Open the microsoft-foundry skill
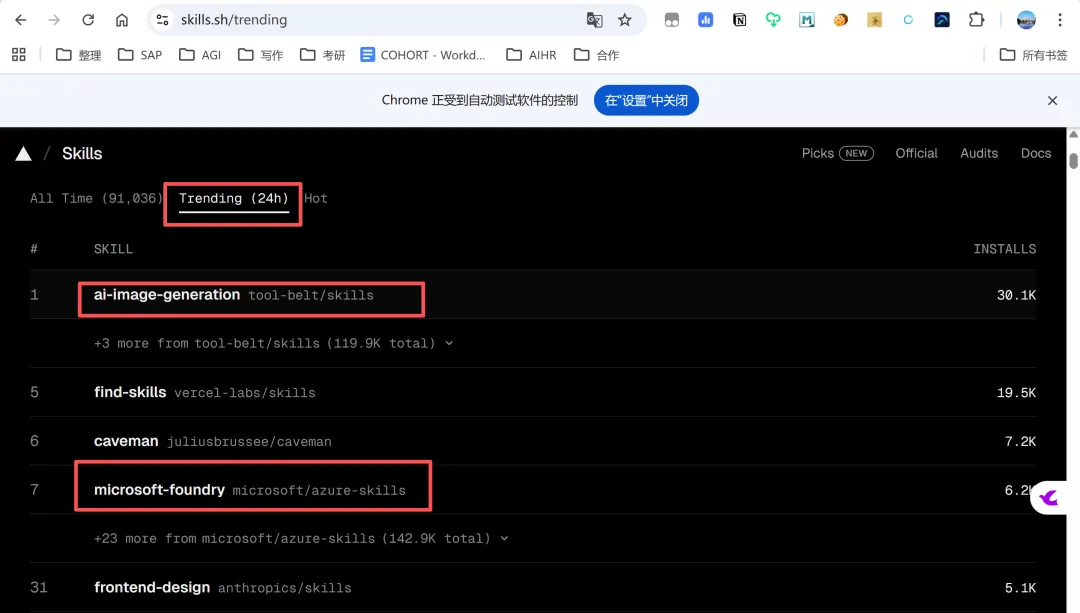Viewport: 1080px width, 613px height. [x=533, y=490]
